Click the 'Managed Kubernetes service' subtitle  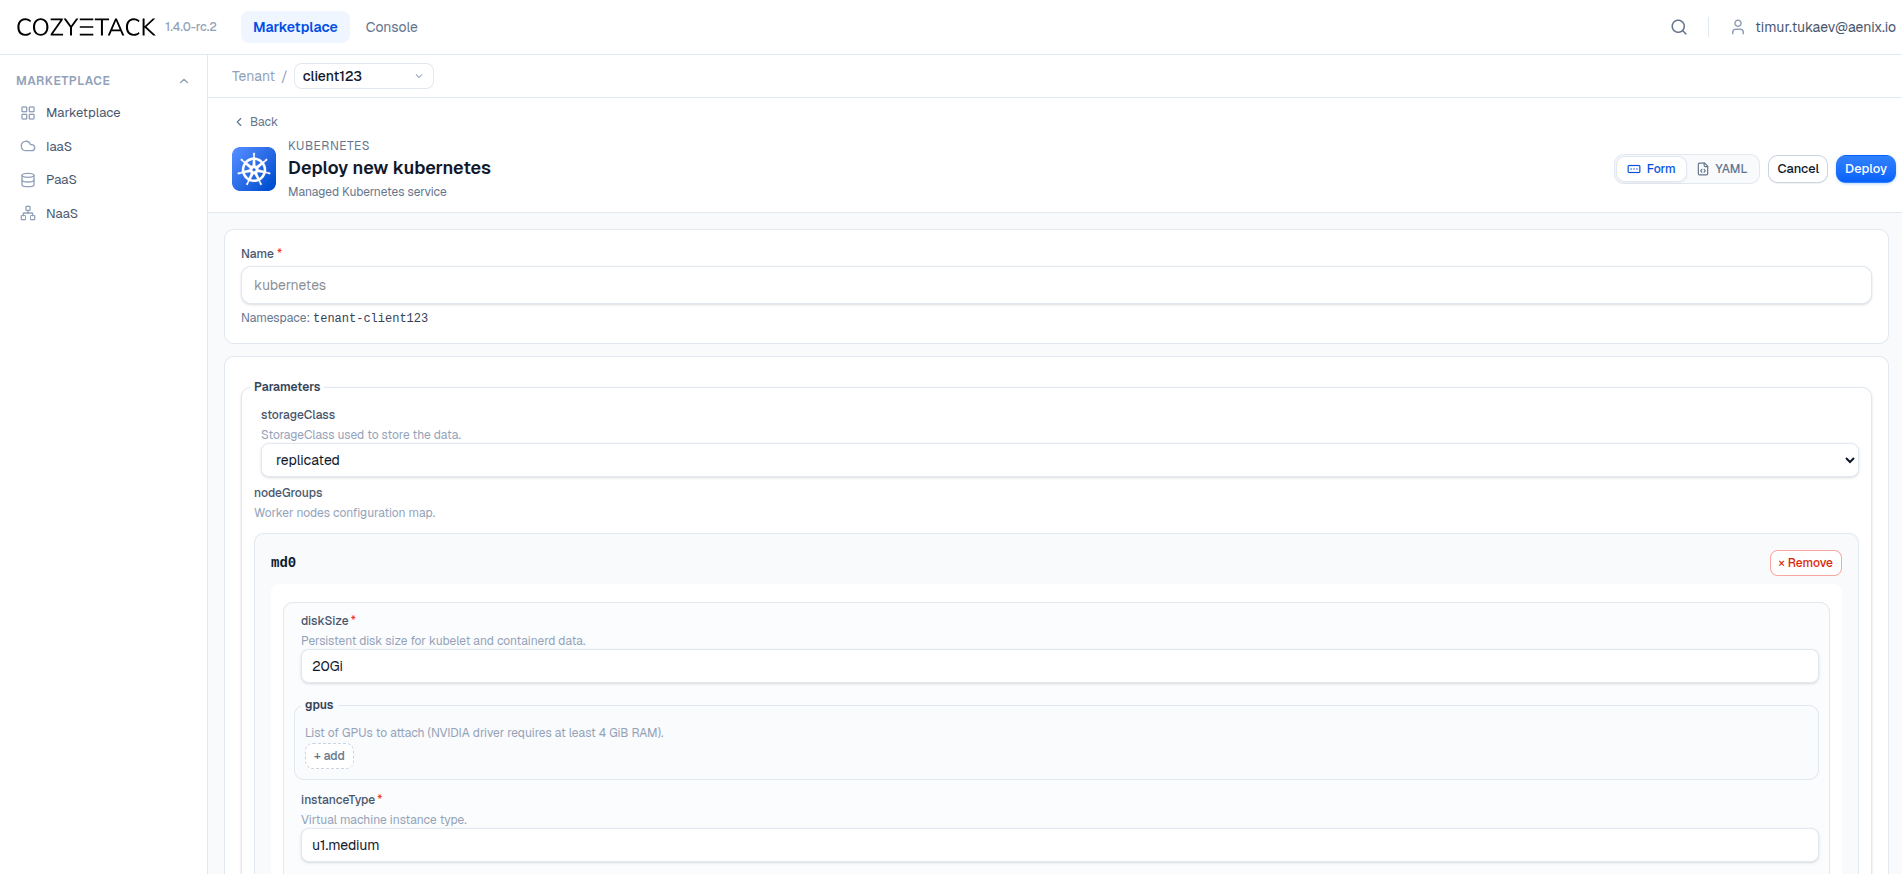coord(367,192)
